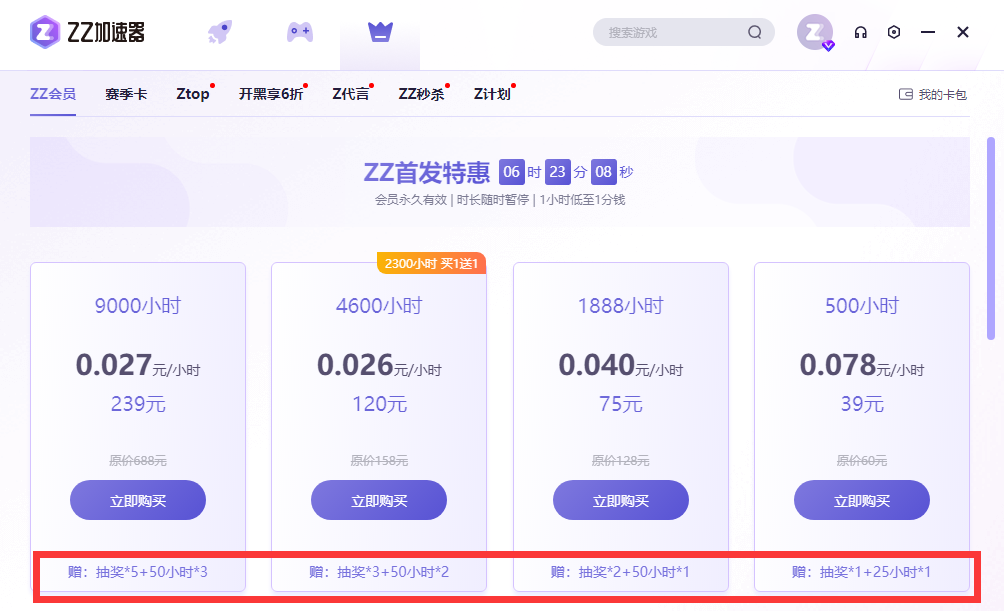The width and height of the screenshot is (1004, 611).
Task: Switch to the 开黑享6折 tab
Action: 271,94
